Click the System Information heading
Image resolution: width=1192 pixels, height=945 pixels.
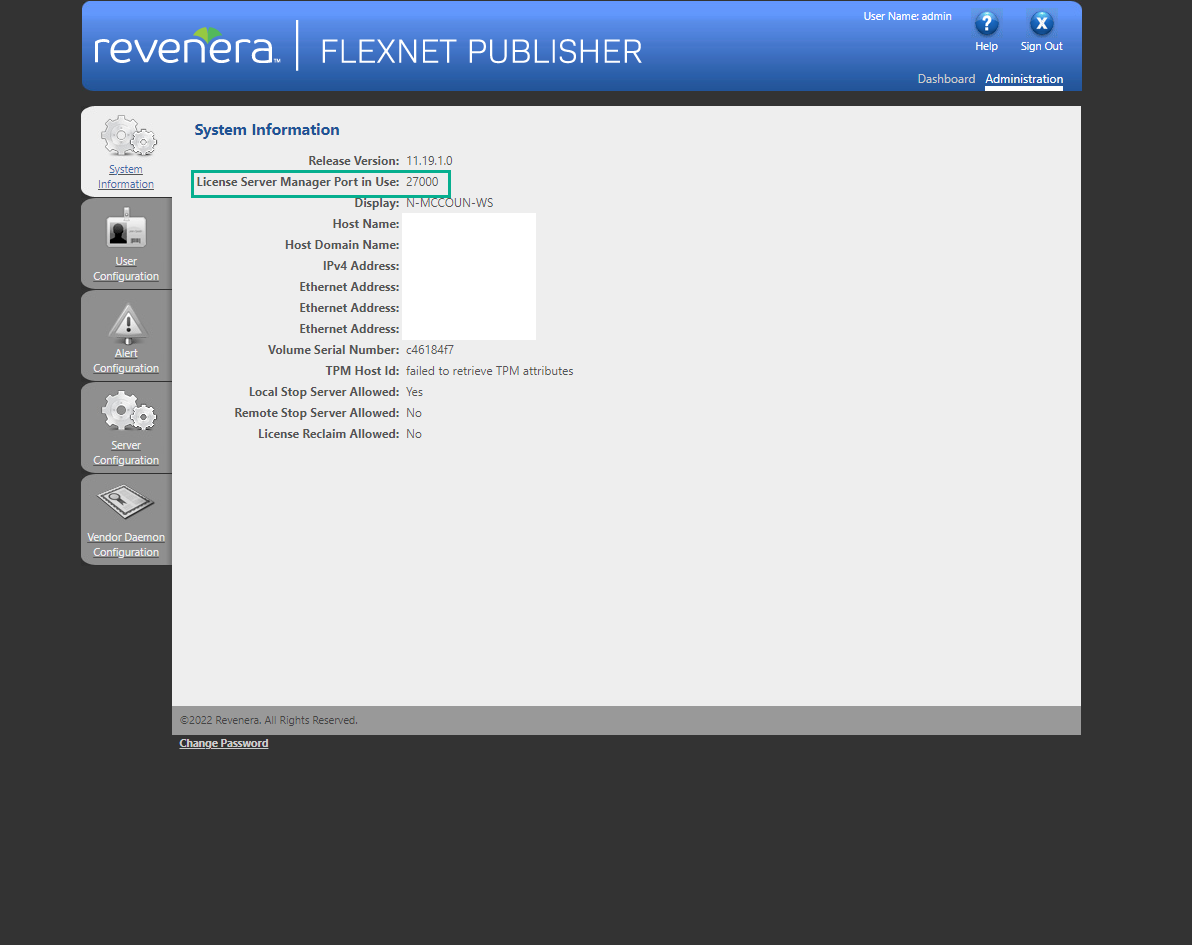[267, 130]
